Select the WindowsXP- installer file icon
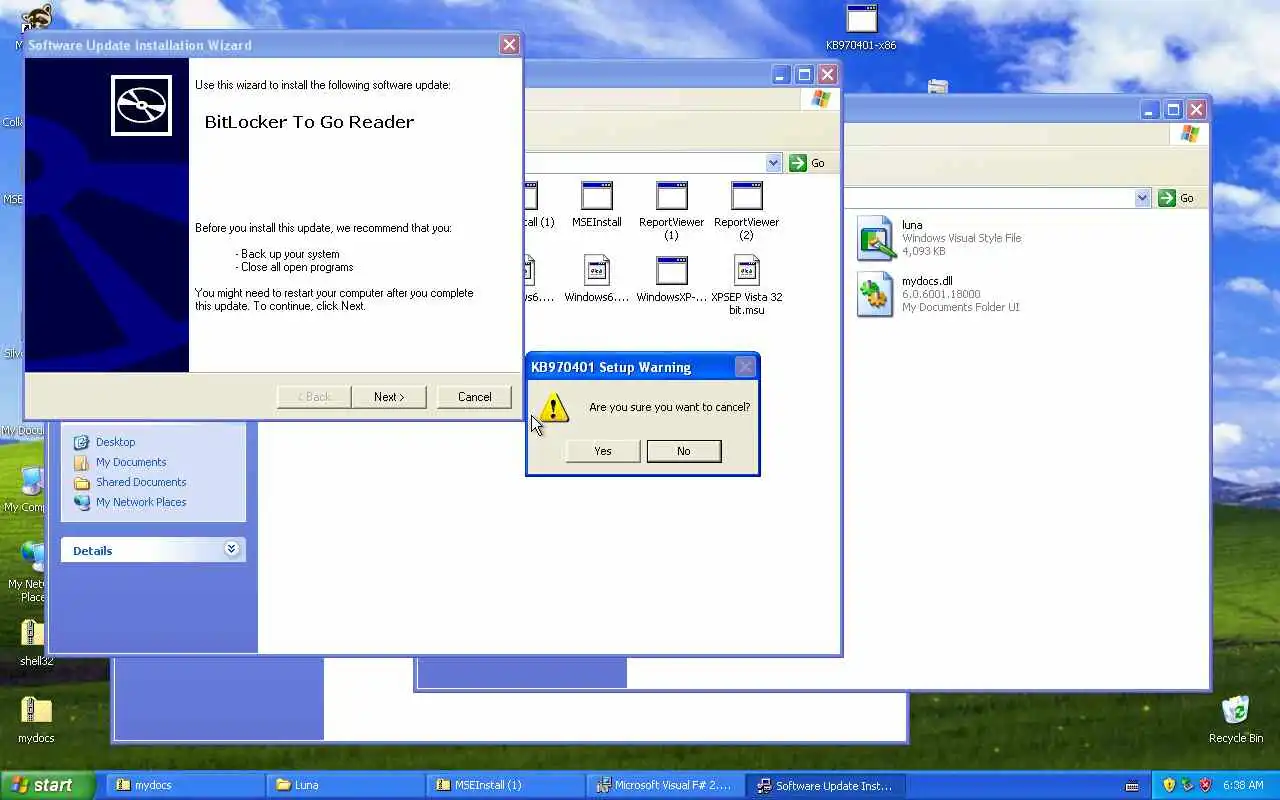This screenshot has height=800, width=1280. (x=672, y=271)
